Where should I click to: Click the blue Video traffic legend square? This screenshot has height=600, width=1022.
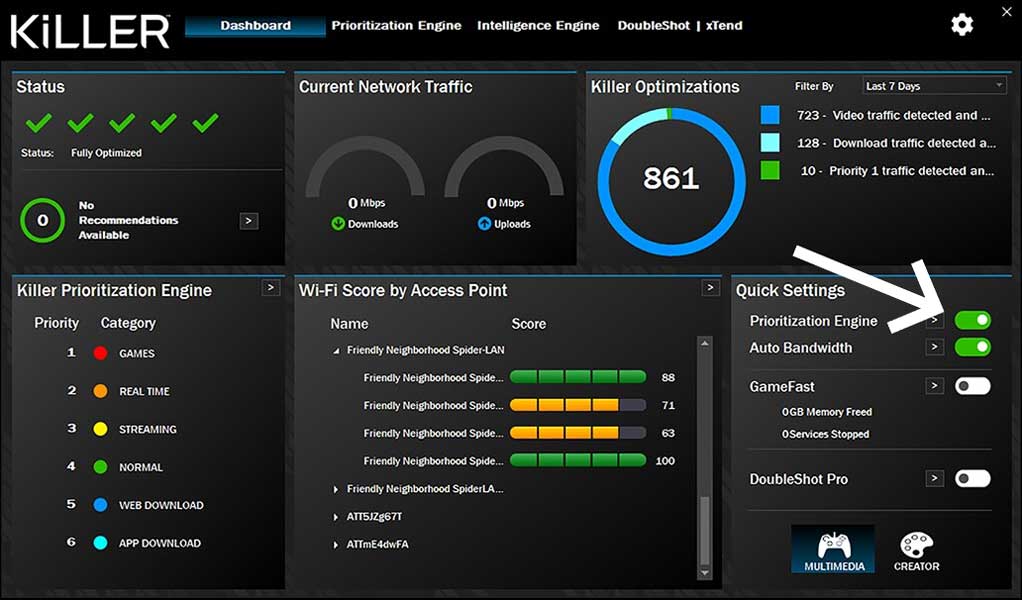(x=770, y=115)
